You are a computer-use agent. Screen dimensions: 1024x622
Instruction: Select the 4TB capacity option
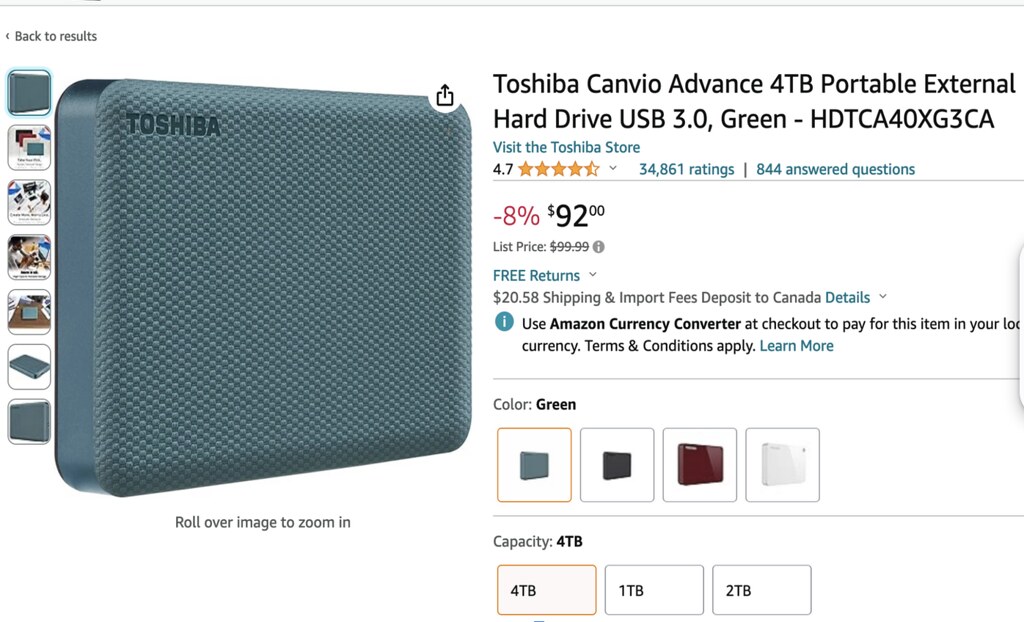(x=547, y=590)
